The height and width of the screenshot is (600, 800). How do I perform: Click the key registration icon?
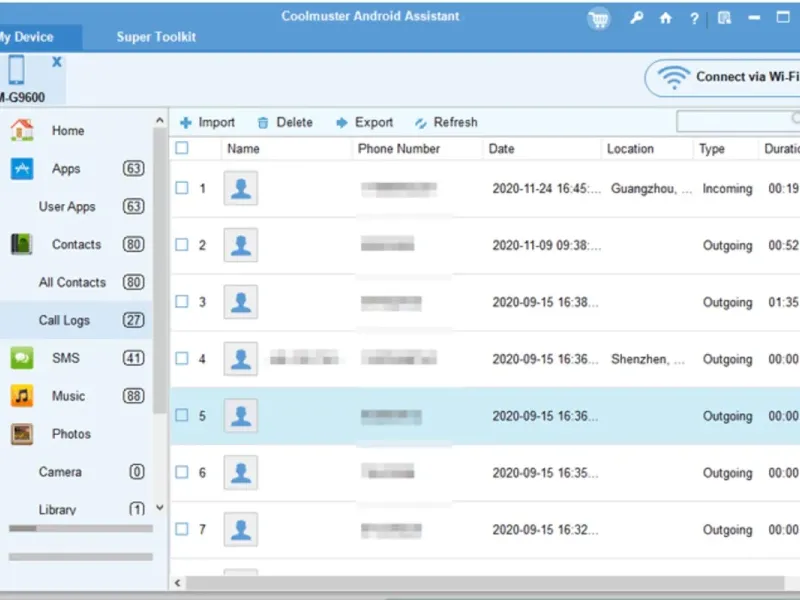(x=636, y=18)
